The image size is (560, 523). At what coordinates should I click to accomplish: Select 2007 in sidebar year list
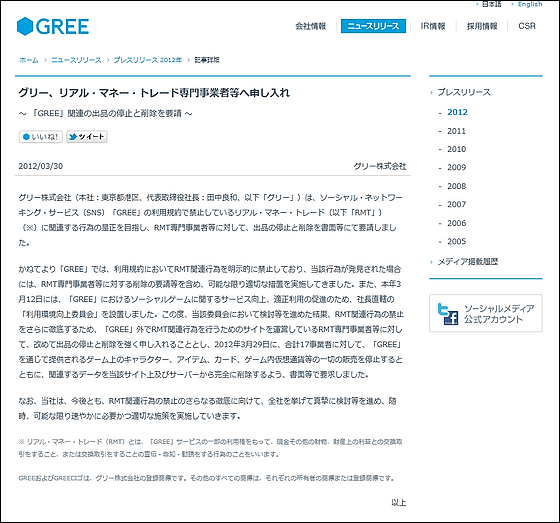pos(456,204)
